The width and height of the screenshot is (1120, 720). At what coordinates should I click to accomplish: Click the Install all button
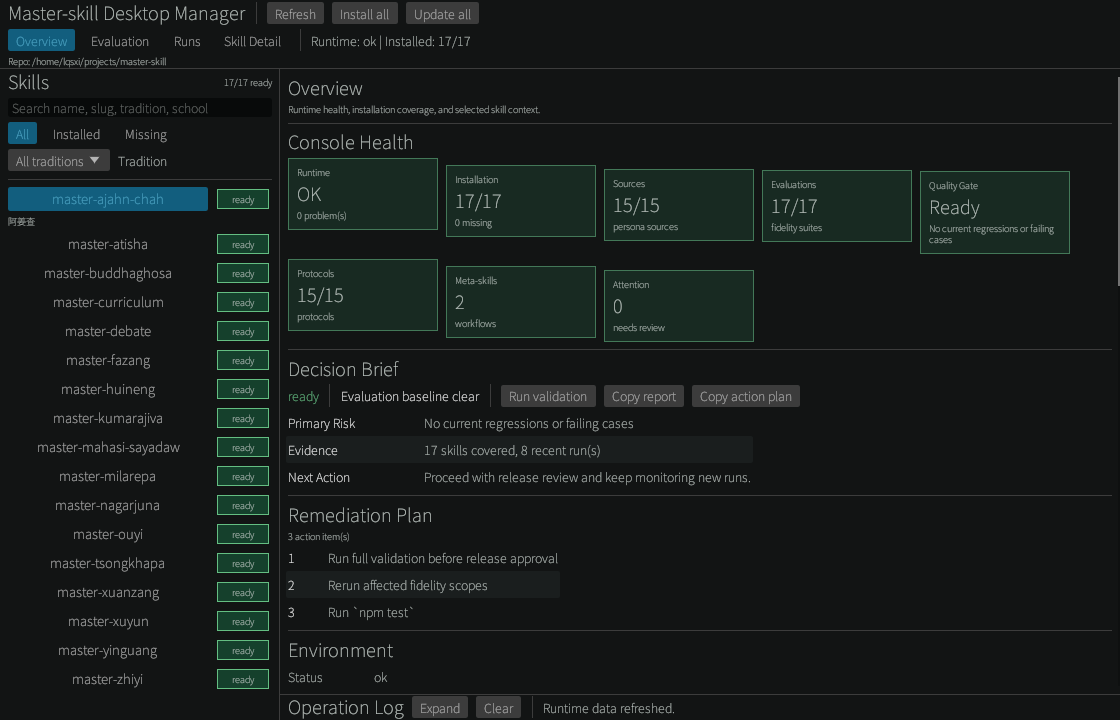364,14
